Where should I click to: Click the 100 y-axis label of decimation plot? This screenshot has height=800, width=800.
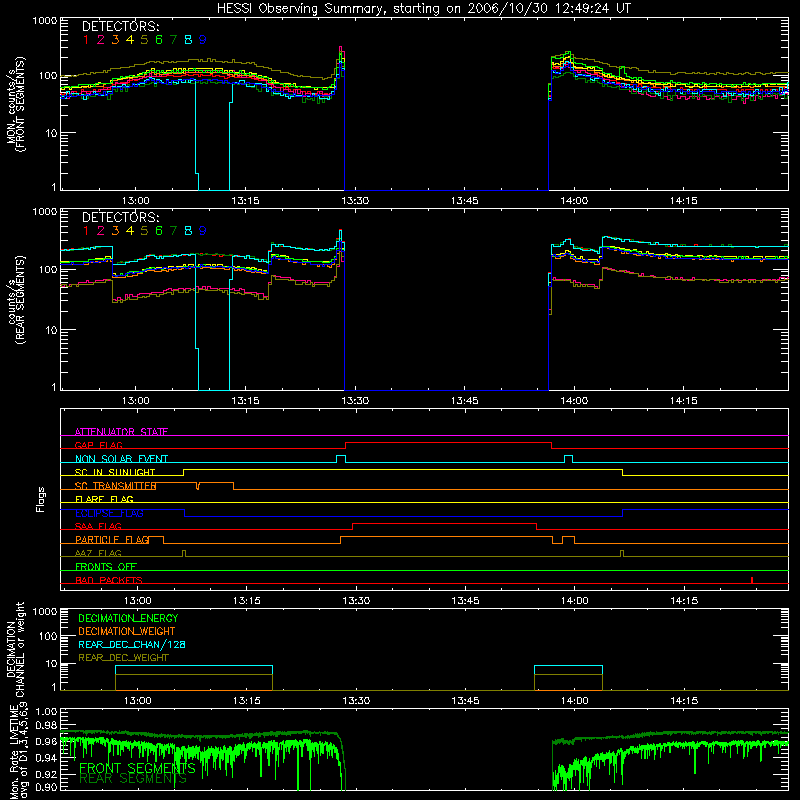click(x=48, y=636)
